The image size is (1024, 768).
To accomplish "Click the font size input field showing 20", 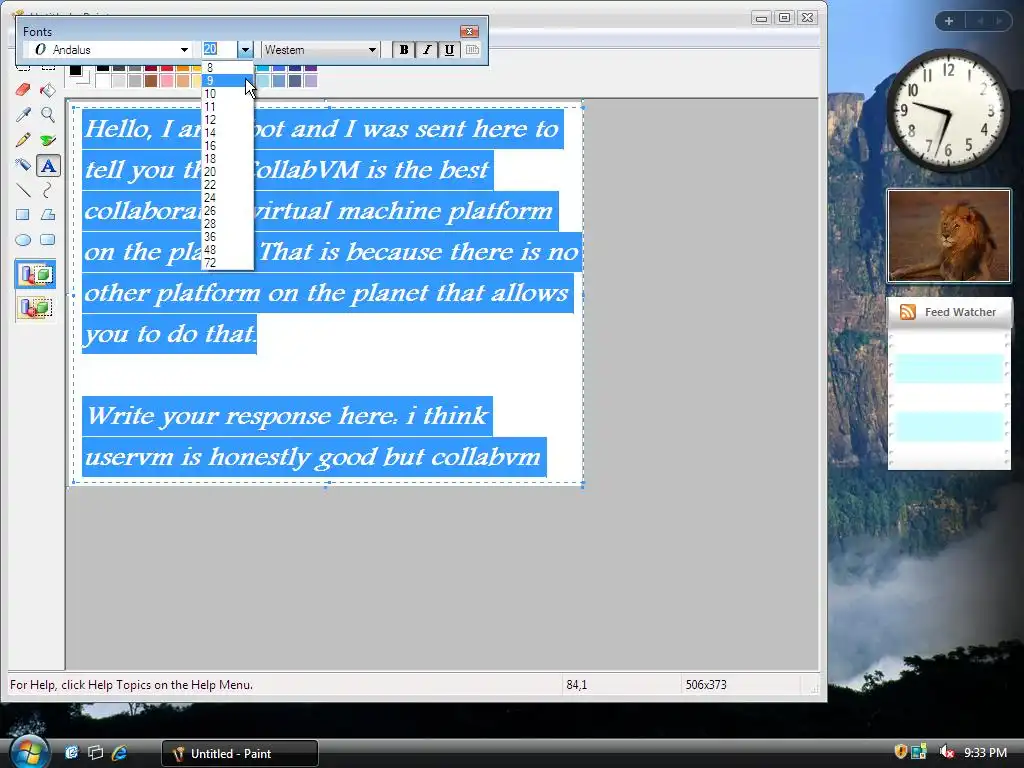I will pos(219,50).
